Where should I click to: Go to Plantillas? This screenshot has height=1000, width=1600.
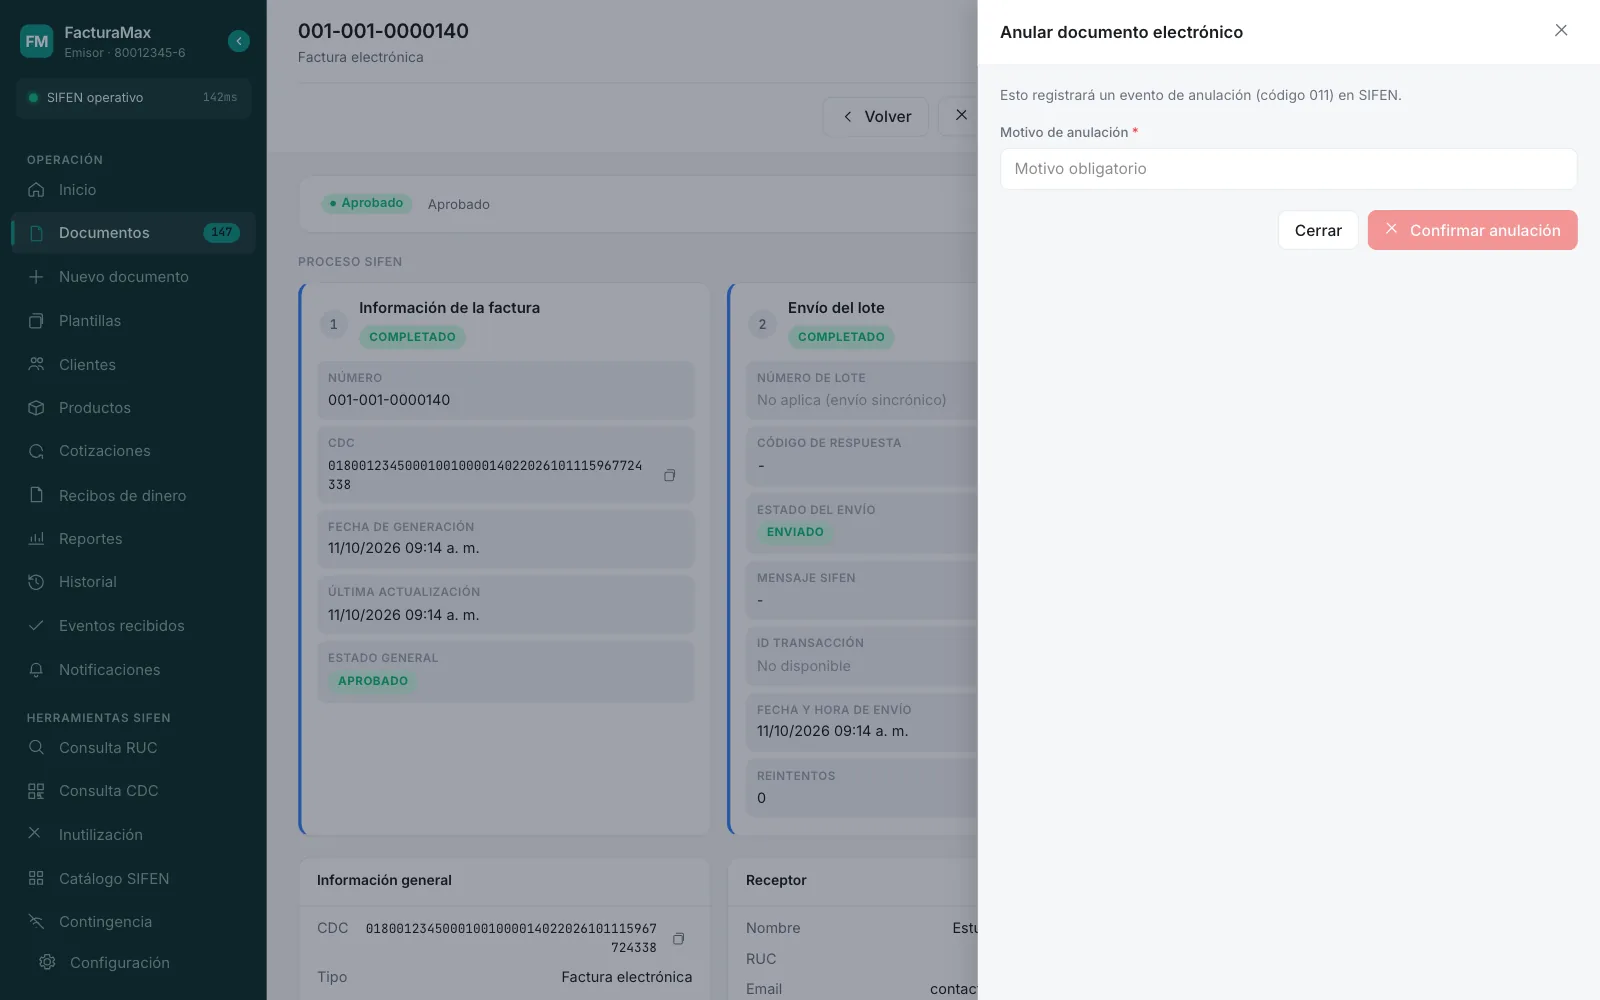point(133,321)
